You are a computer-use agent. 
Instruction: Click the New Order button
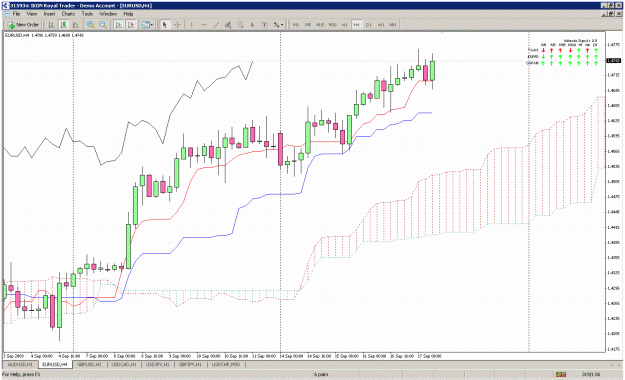pos(24,25)
